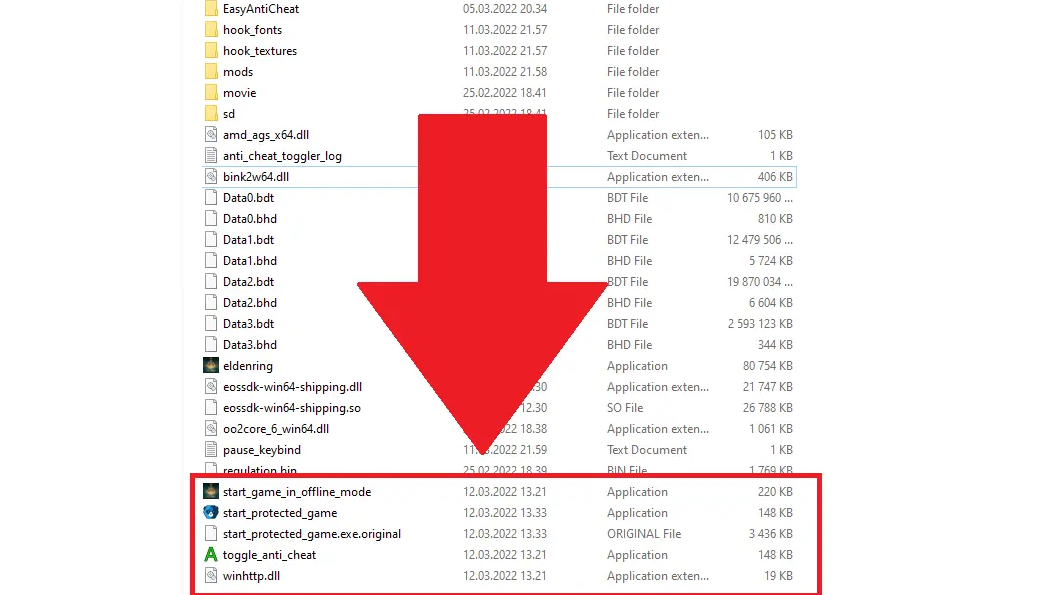The image size is (1058, 595).
Task: Select the Data3.bhd file icon
Action: [x=211, y=345]
